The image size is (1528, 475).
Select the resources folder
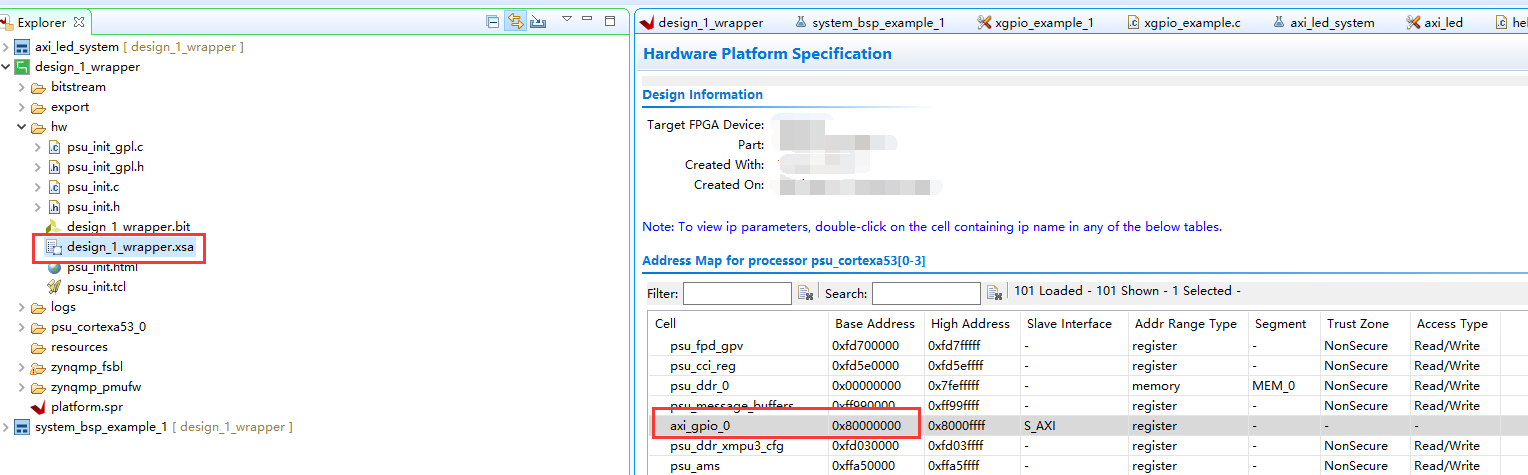pos(79,347)
